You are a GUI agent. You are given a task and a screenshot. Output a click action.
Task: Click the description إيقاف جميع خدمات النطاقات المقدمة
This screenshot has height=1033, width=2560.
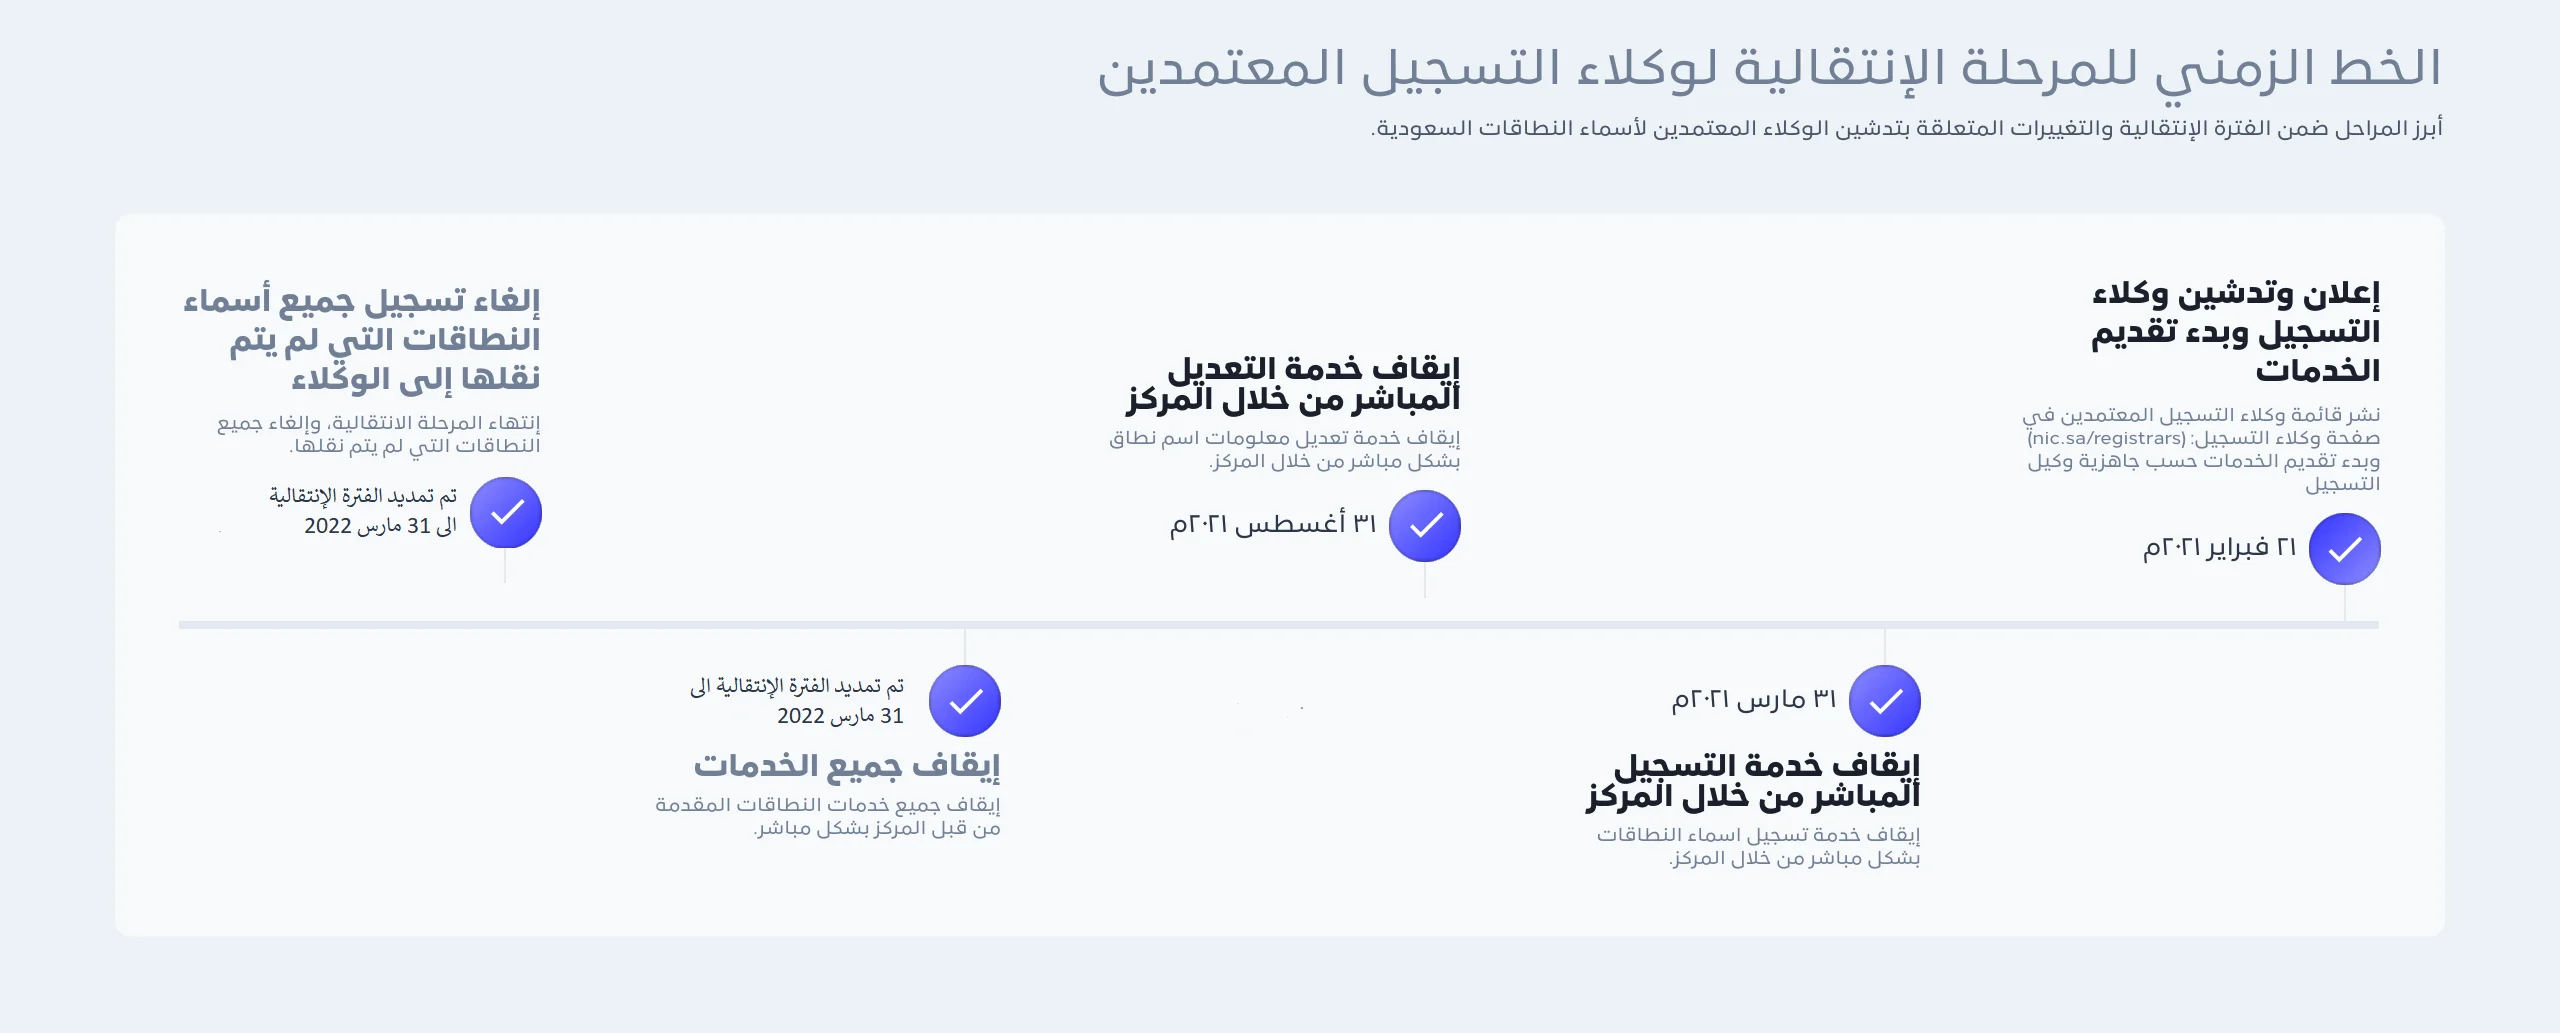point(828,816)
